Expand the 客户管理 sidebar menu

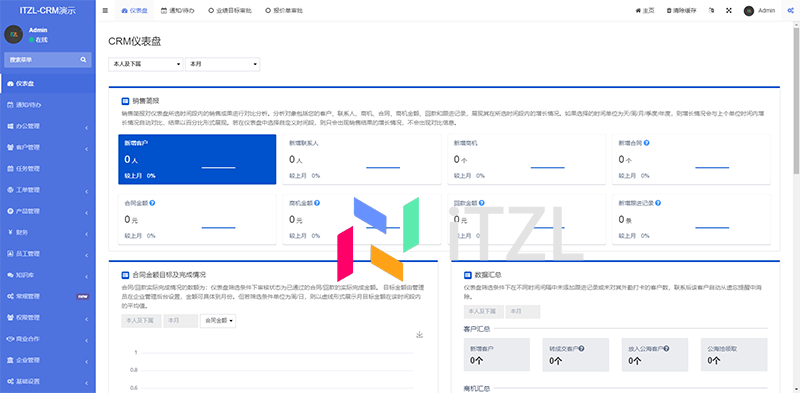click(x=48, y=148)
